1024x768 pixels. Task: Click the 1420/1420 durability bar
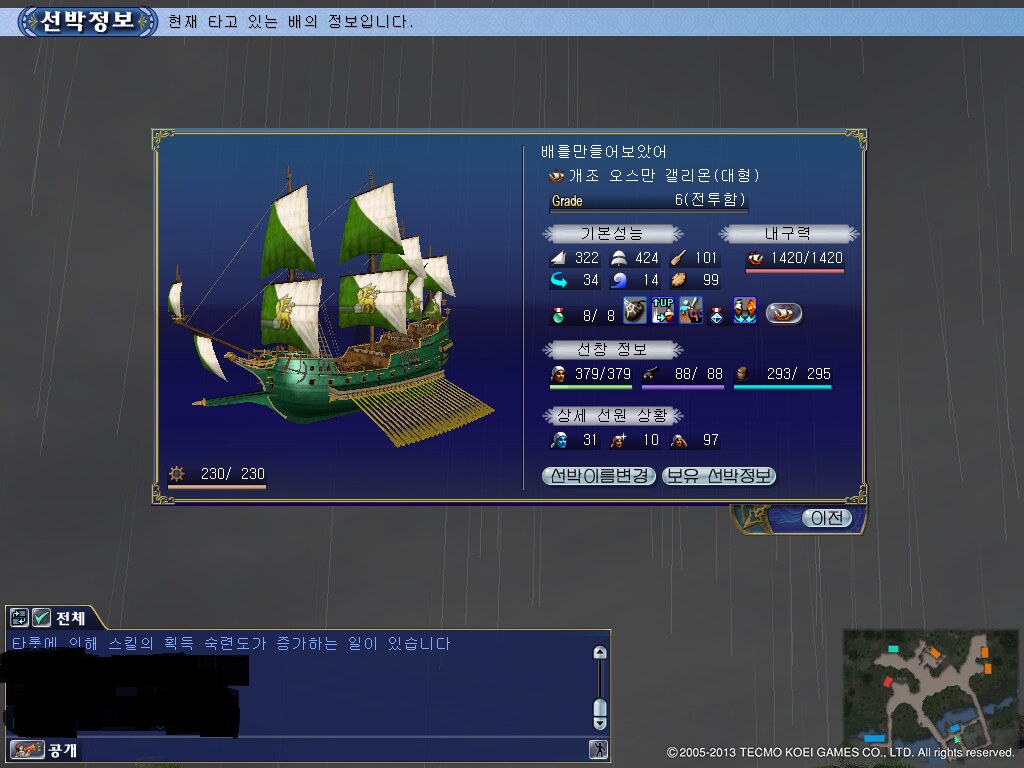[795, 270]
